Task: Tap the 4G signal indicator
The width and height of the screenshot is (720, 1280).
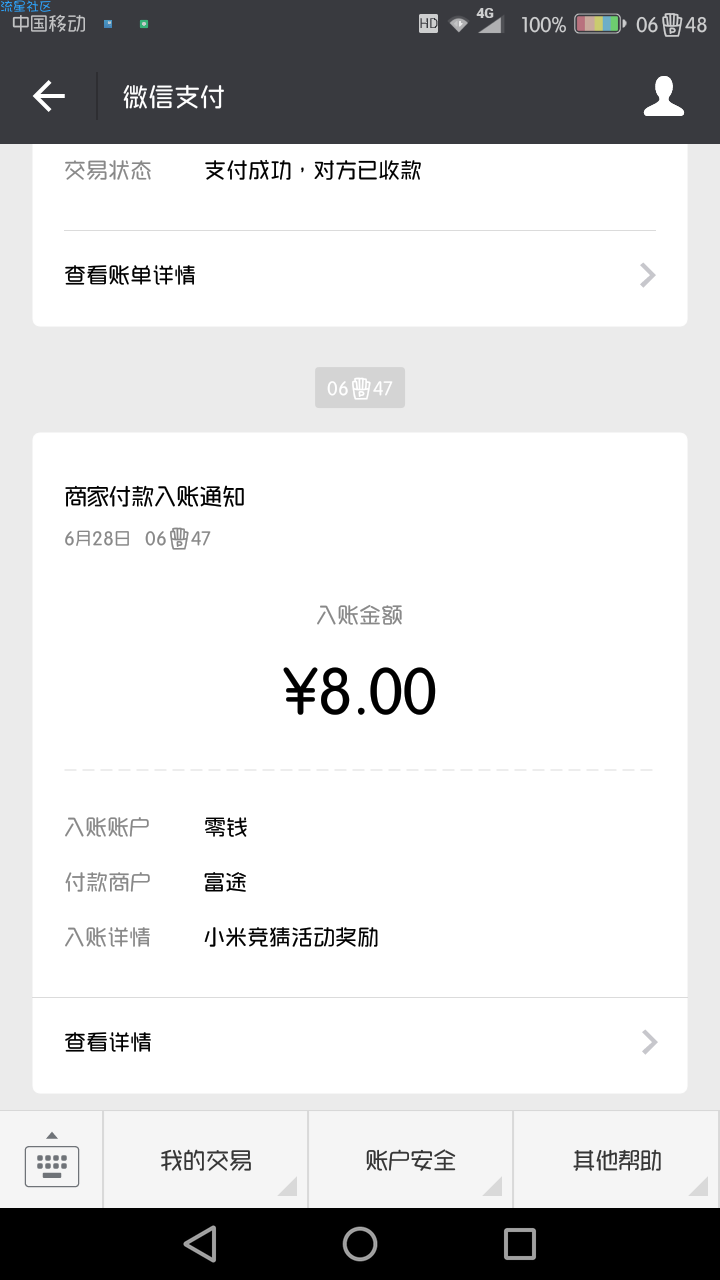Action: tap(488, 20)
